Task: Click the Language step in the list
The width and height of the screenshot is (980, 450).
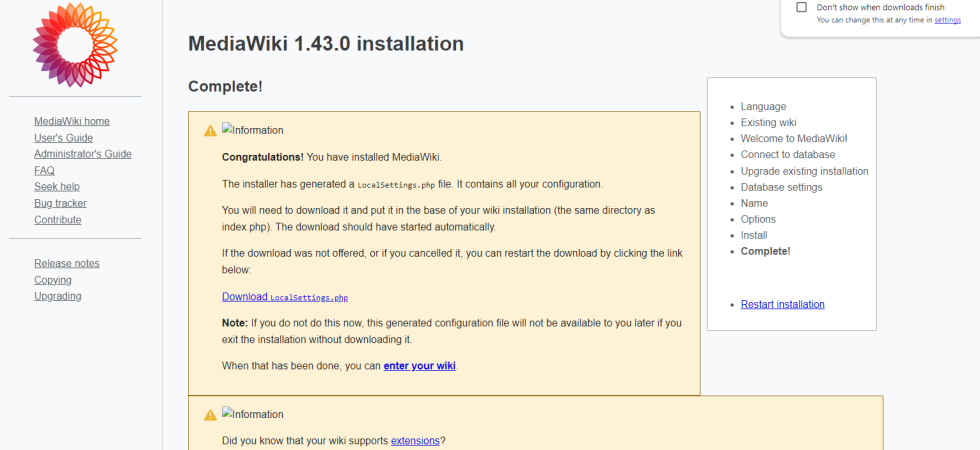Action: coord(763,107)
